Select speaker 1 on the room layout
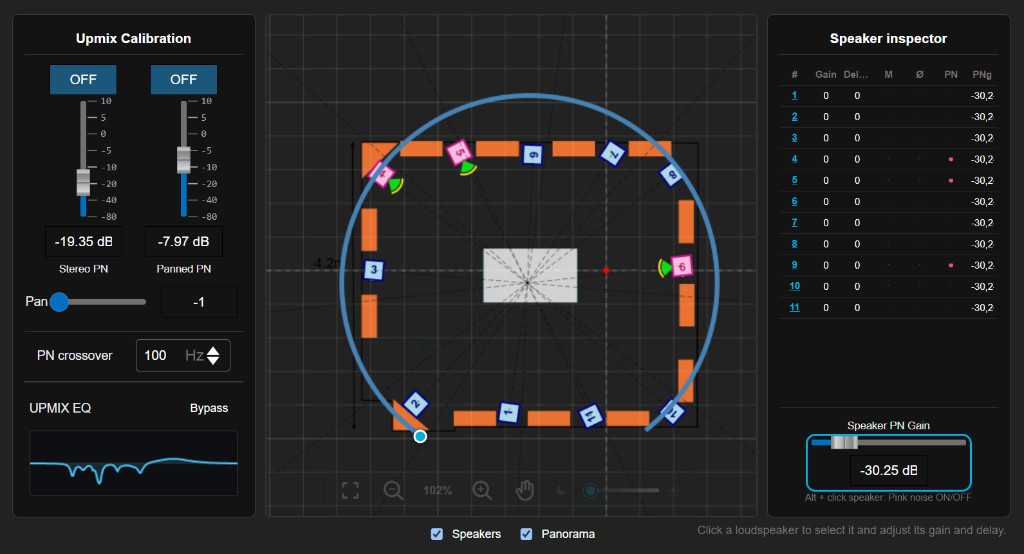This screenshot has height=554, width=1024. (508, 412)
